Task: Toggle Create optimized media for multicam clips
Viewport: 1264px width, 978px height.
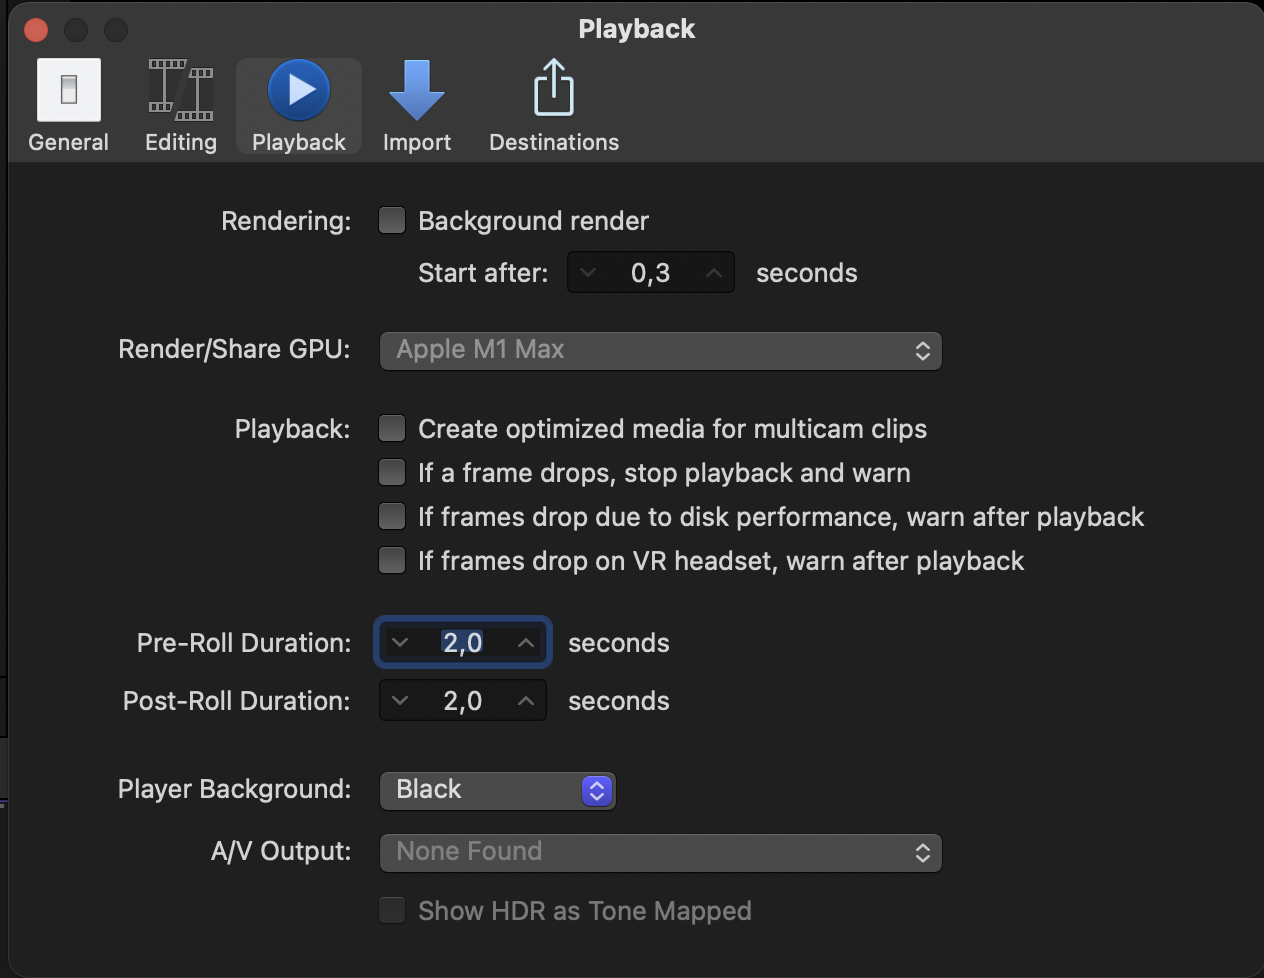Action: tap(392, 429)
